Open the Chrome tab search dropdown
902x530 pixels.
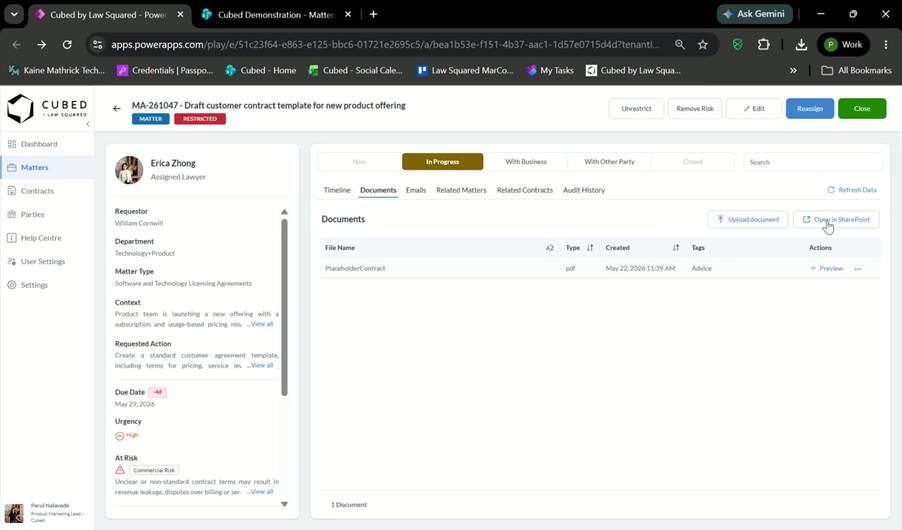click(14, 14)
